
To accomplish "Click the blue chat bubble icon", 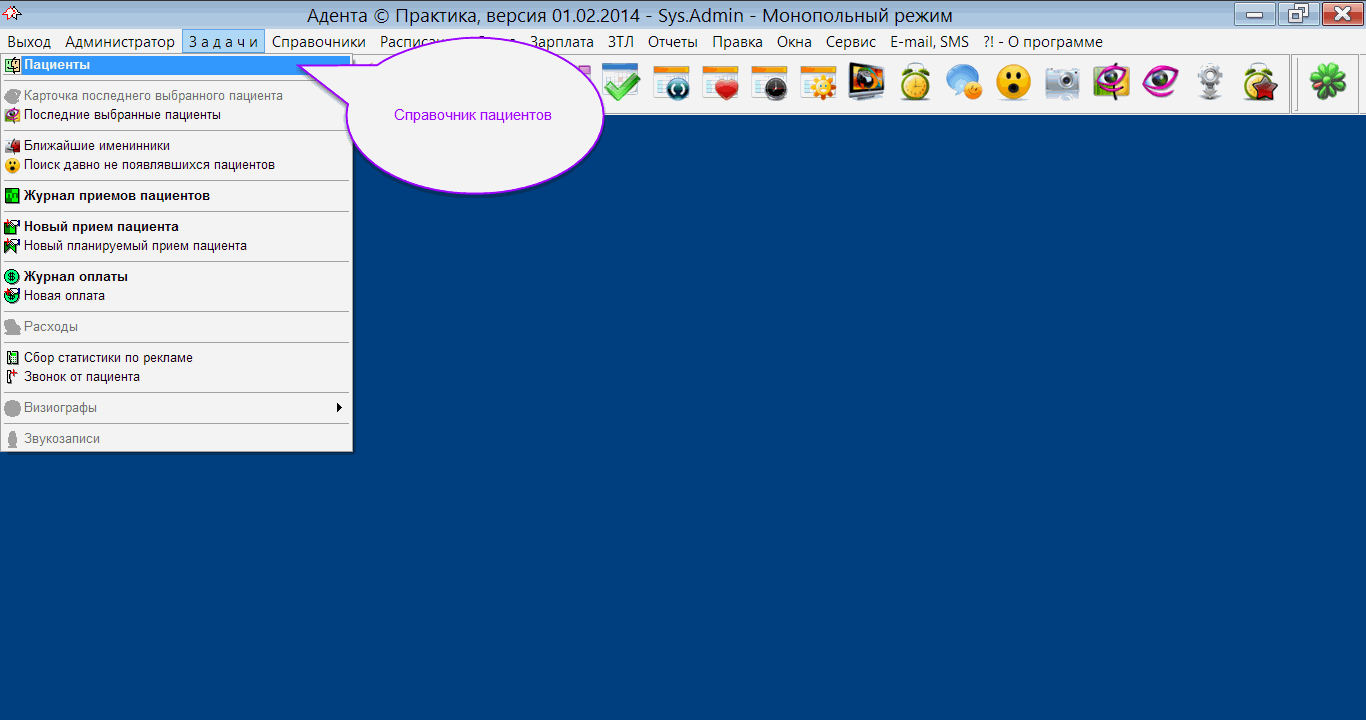I will [x=964, y=82].
